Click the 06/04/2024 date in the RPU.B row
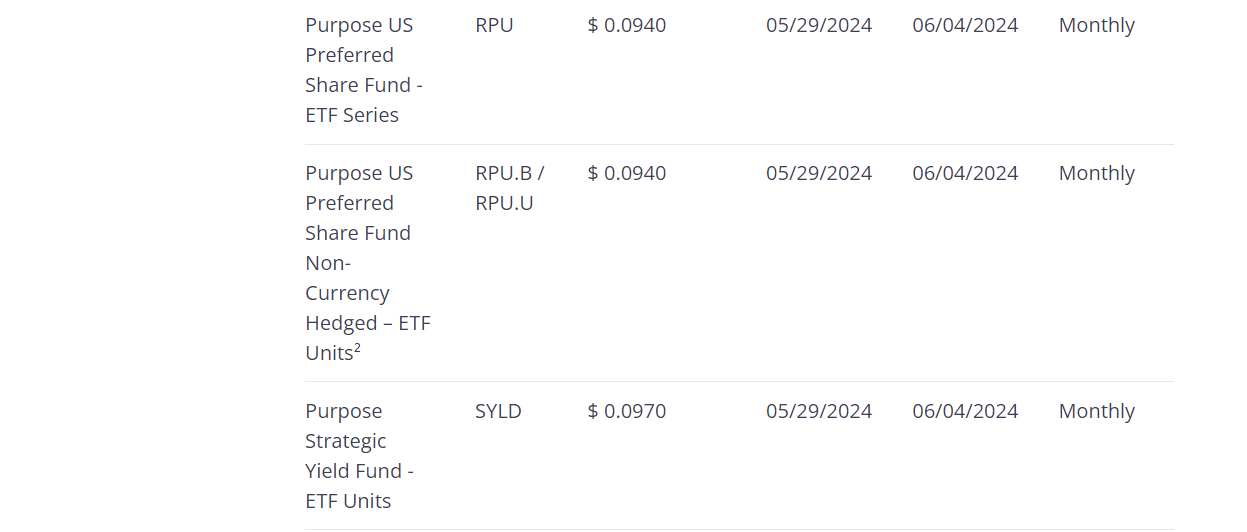This screenshot has width=1247, height=532. [965, 173]
